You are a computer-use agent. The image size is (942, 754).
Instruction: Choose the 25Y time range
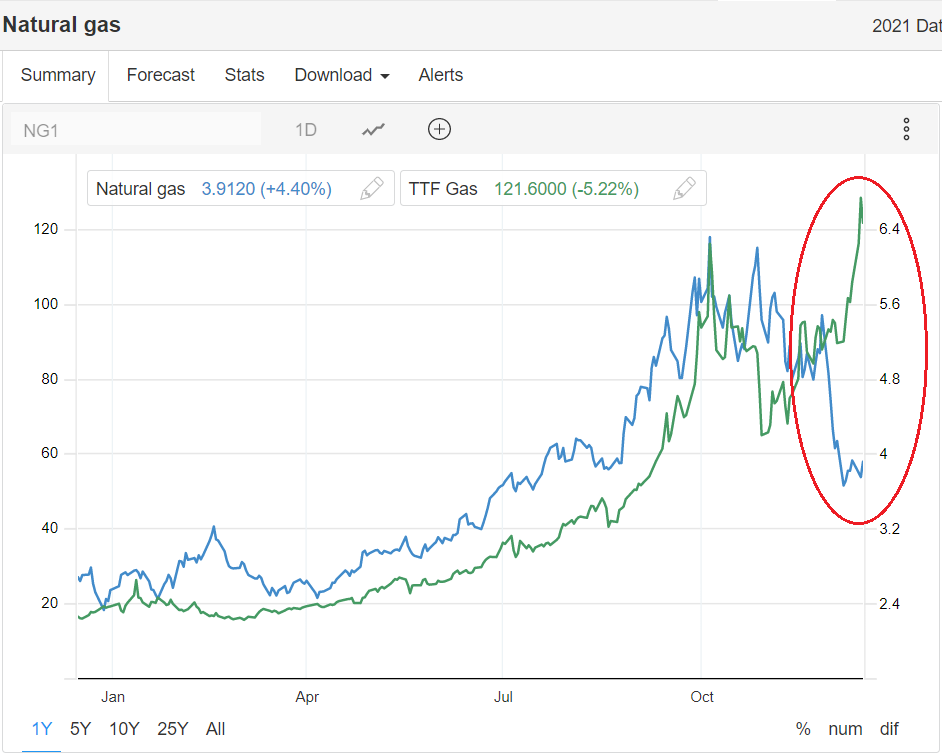(x=173, y=729)
